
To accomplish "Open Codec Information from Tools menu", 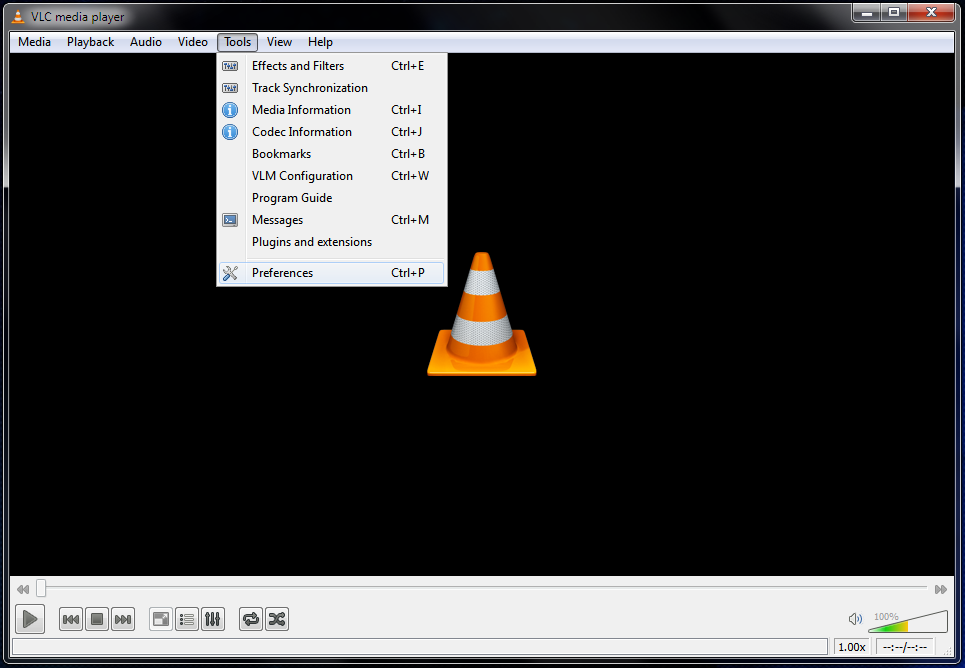I will click(332, 132).
